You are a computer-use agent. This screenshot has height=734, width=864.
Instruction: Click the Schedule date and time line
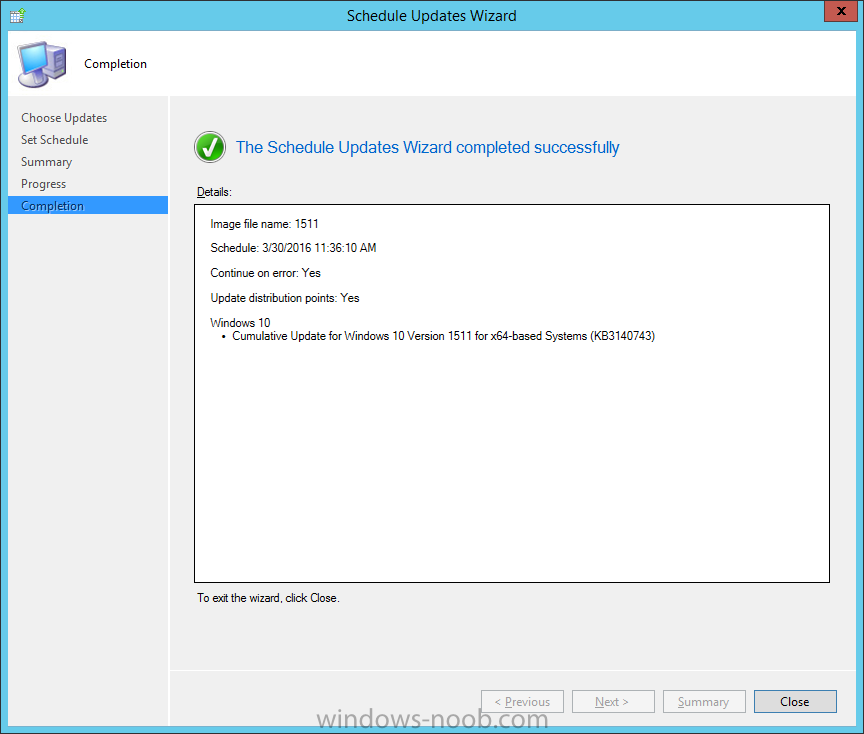(293, 248)
